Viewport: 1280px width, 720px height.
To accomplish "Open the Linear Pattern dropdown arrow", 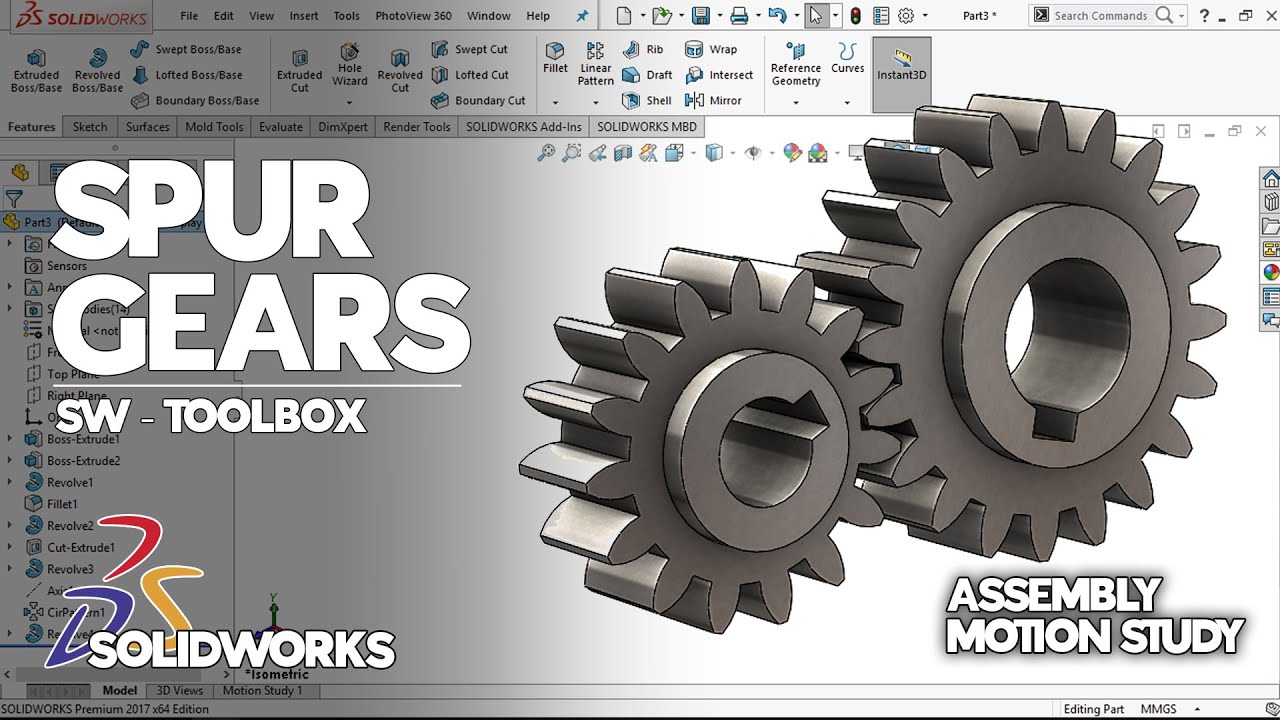I will pyautogui.click(x=596, y=102).
